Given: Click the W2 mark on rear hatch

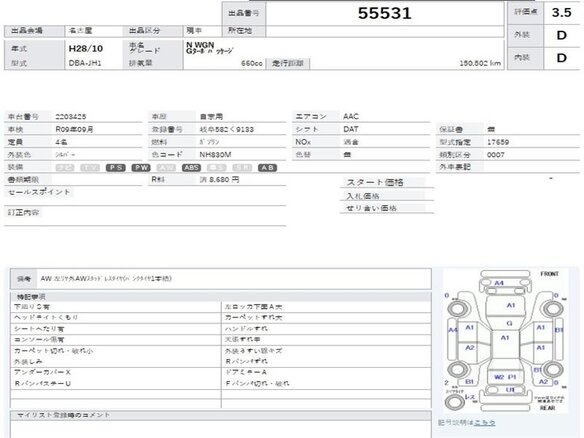Looking at the screenshot, I should [499, 377].
